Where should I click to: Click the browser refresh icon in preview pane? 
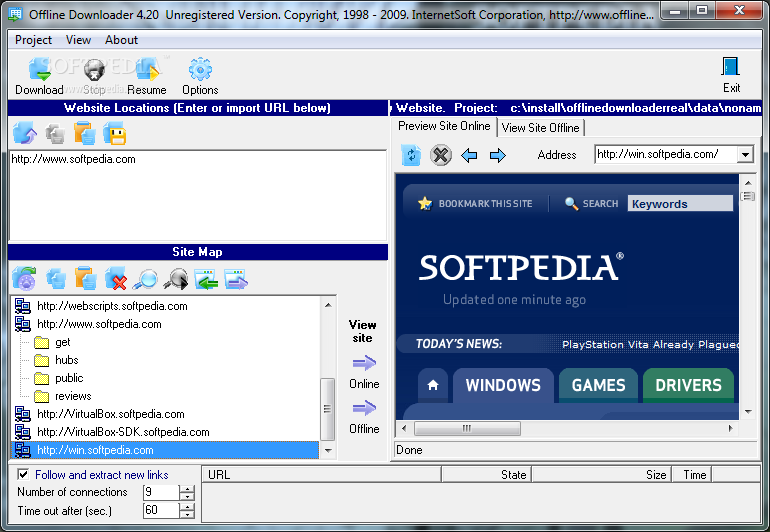point(411,156)
